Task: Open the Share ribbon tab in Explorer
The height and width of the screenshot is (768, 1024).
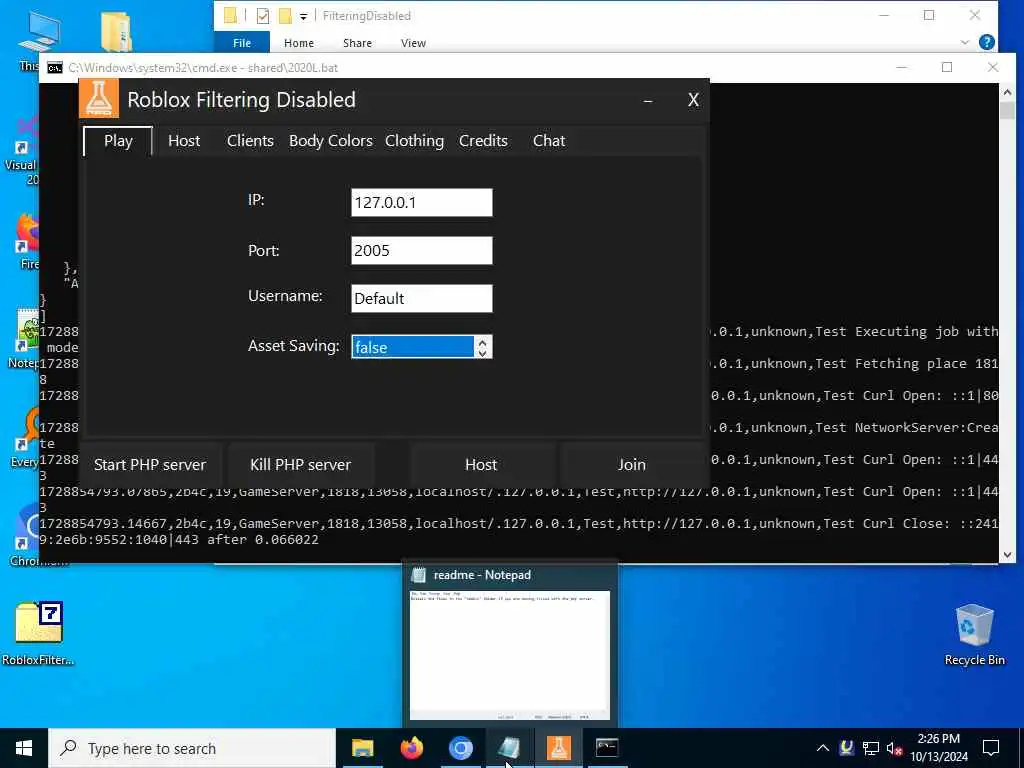Action: click(357, 42)
